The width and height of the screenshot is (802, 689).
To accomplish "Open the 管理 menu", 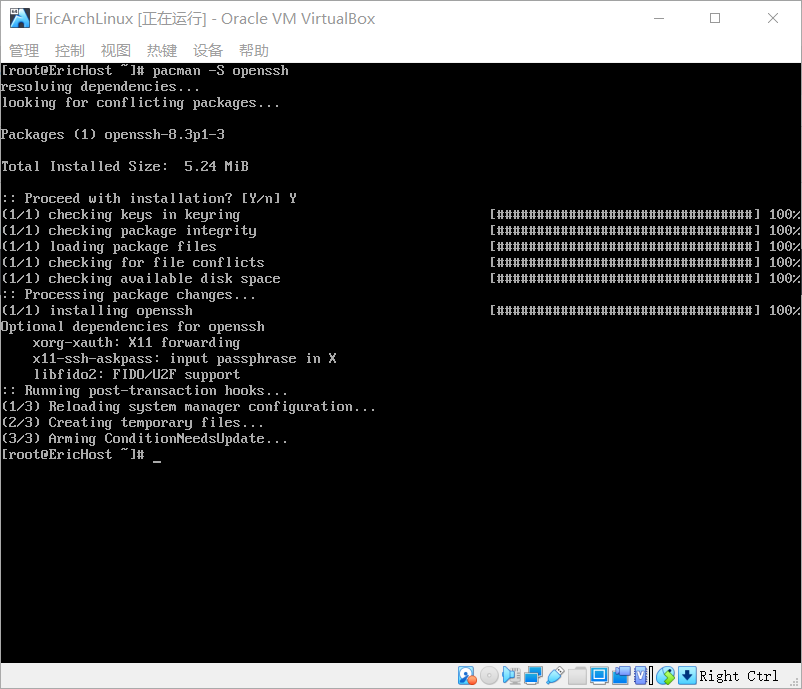I will coord(23,50).
